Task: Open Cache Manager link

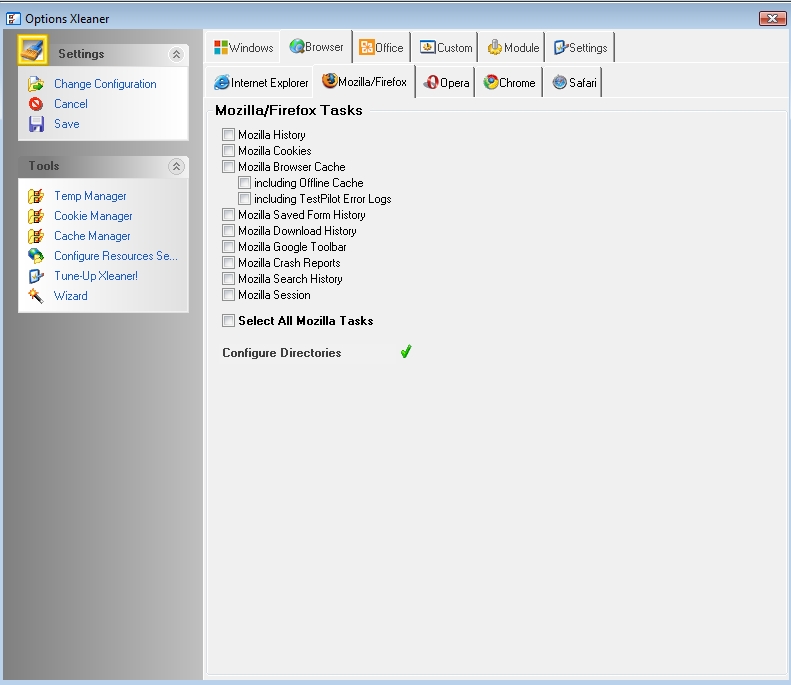Action: coord(92,236)
